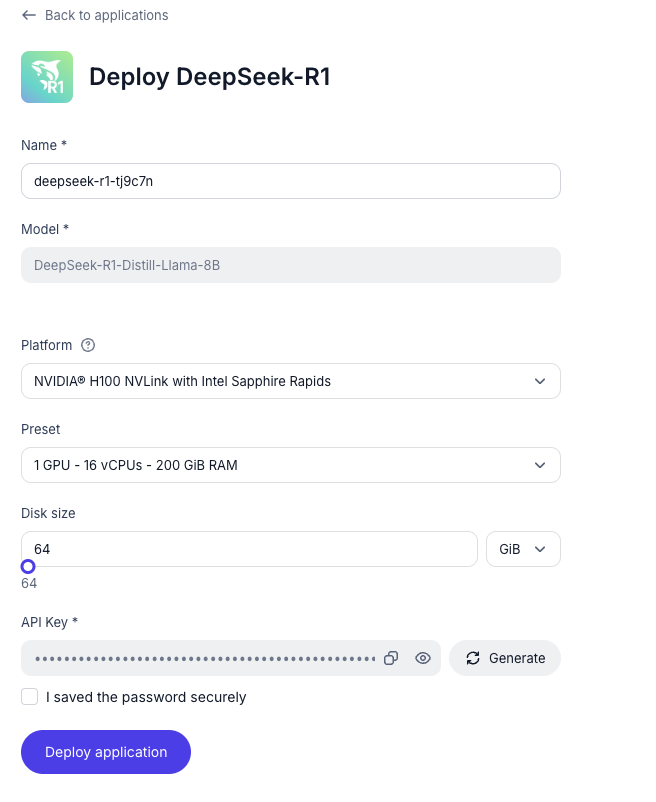Screen dimensions: 656x802
Task: Click the 'Deploy DeepSeek-R1' page heading
Action: pos(210,77)
